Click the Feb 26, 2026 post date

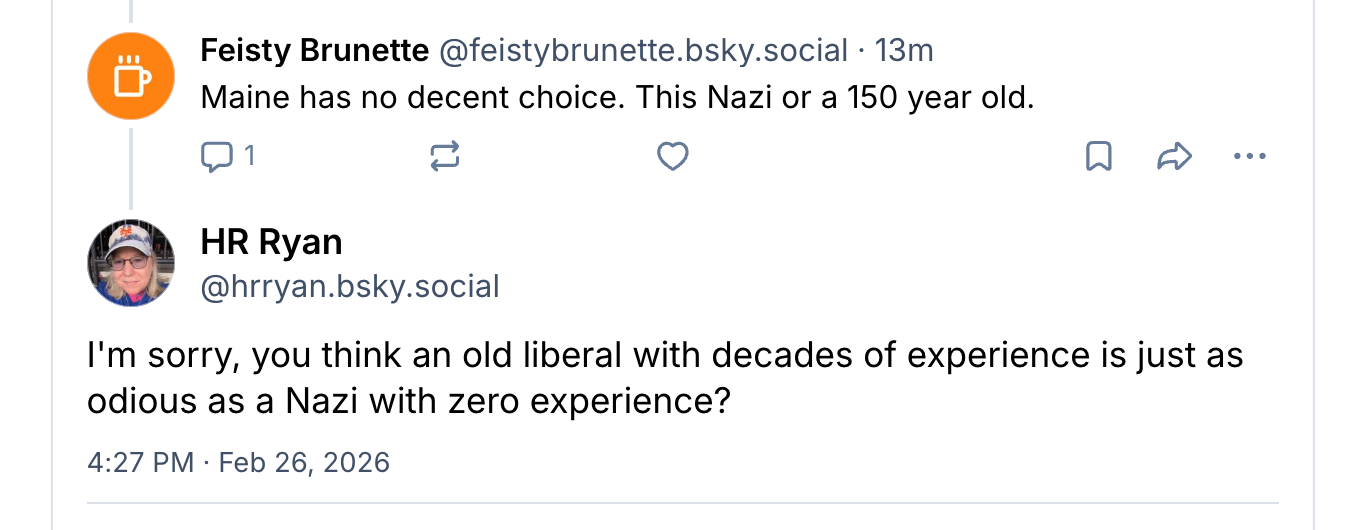tap(304, 463)
